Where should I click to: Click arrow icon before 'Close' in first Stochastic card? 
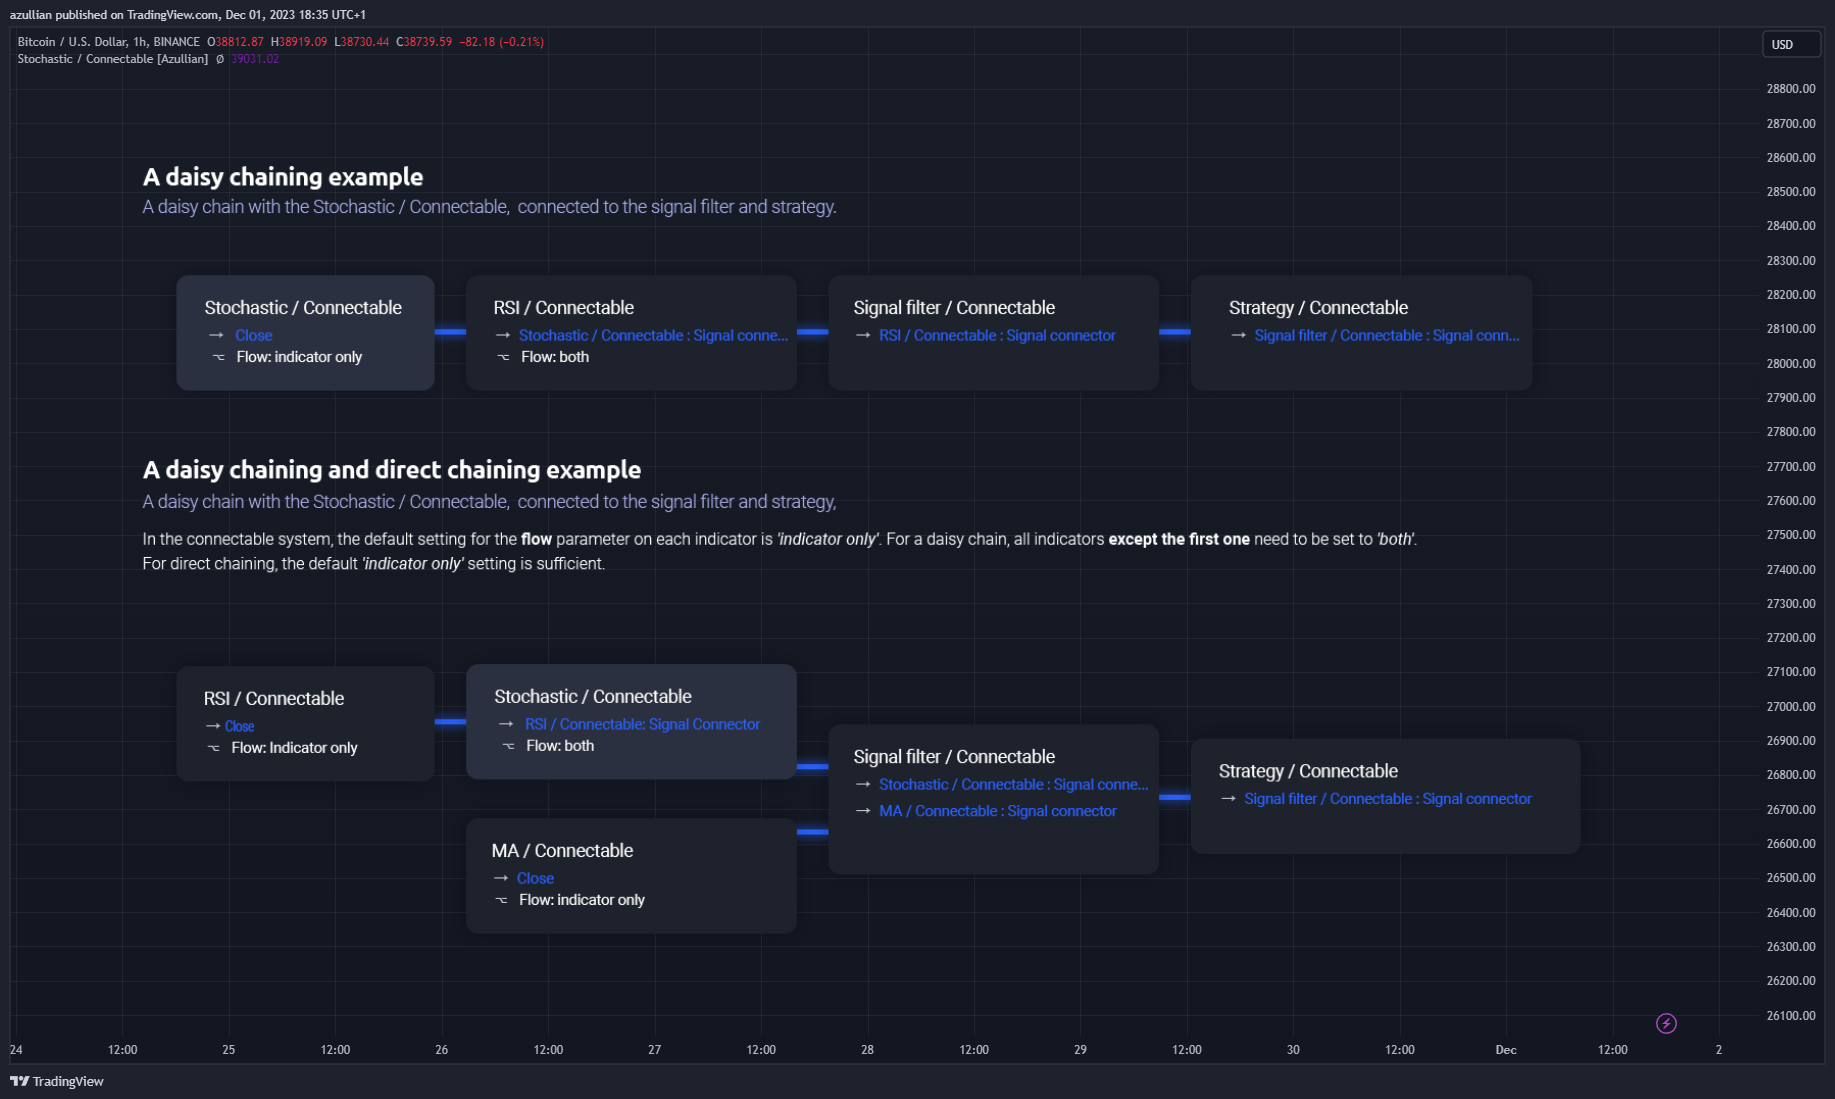tap(216, 335)
